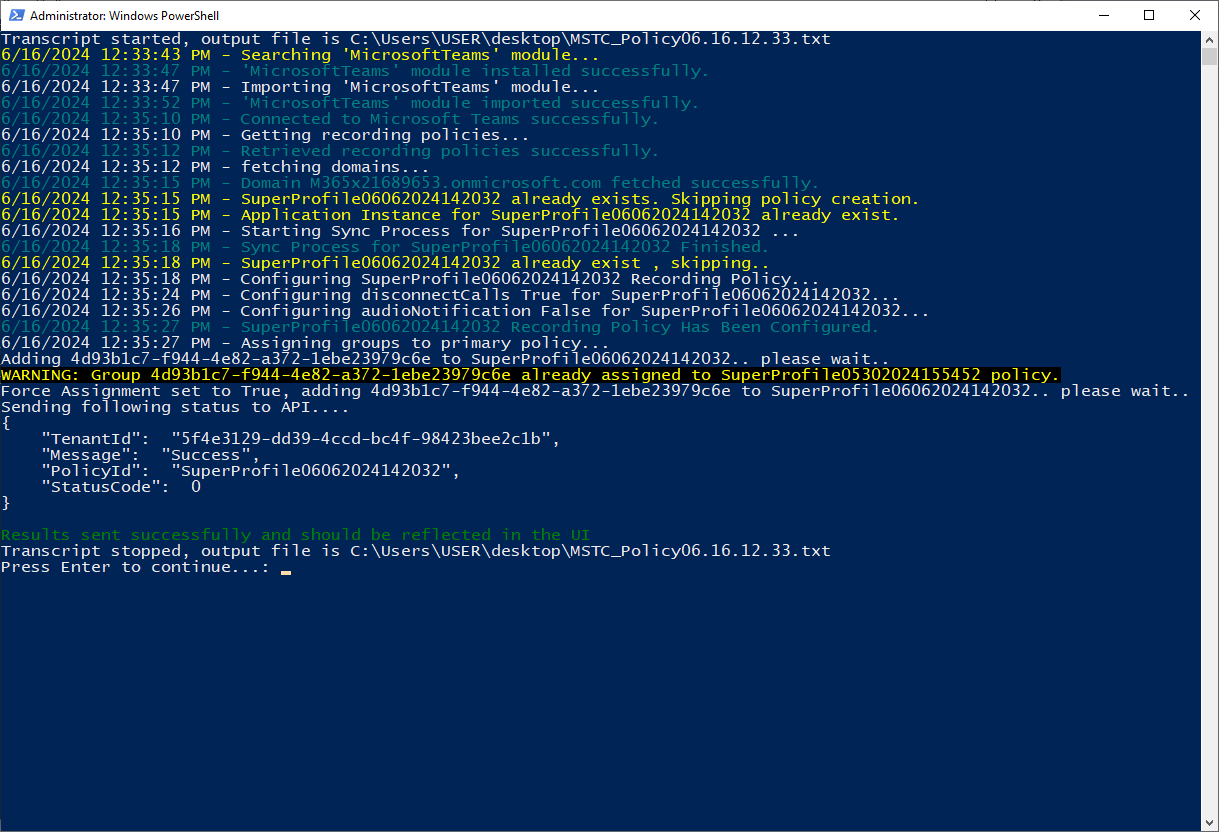Click the highlighted WARNING: Group line
Viewport: 1219px width, 832px height.
[531, 375]
